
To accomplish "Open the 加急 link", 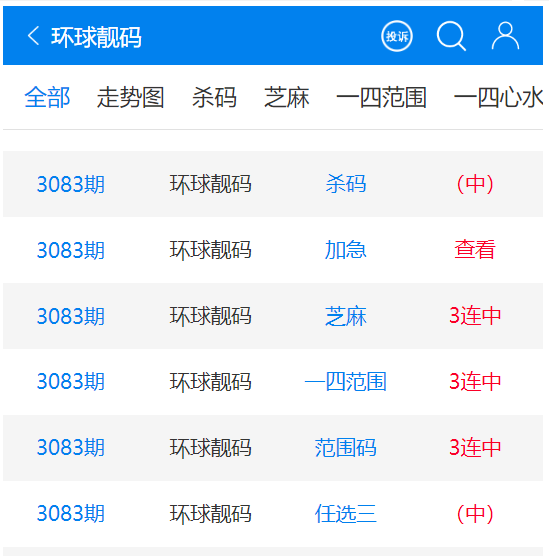I will 346,250.
